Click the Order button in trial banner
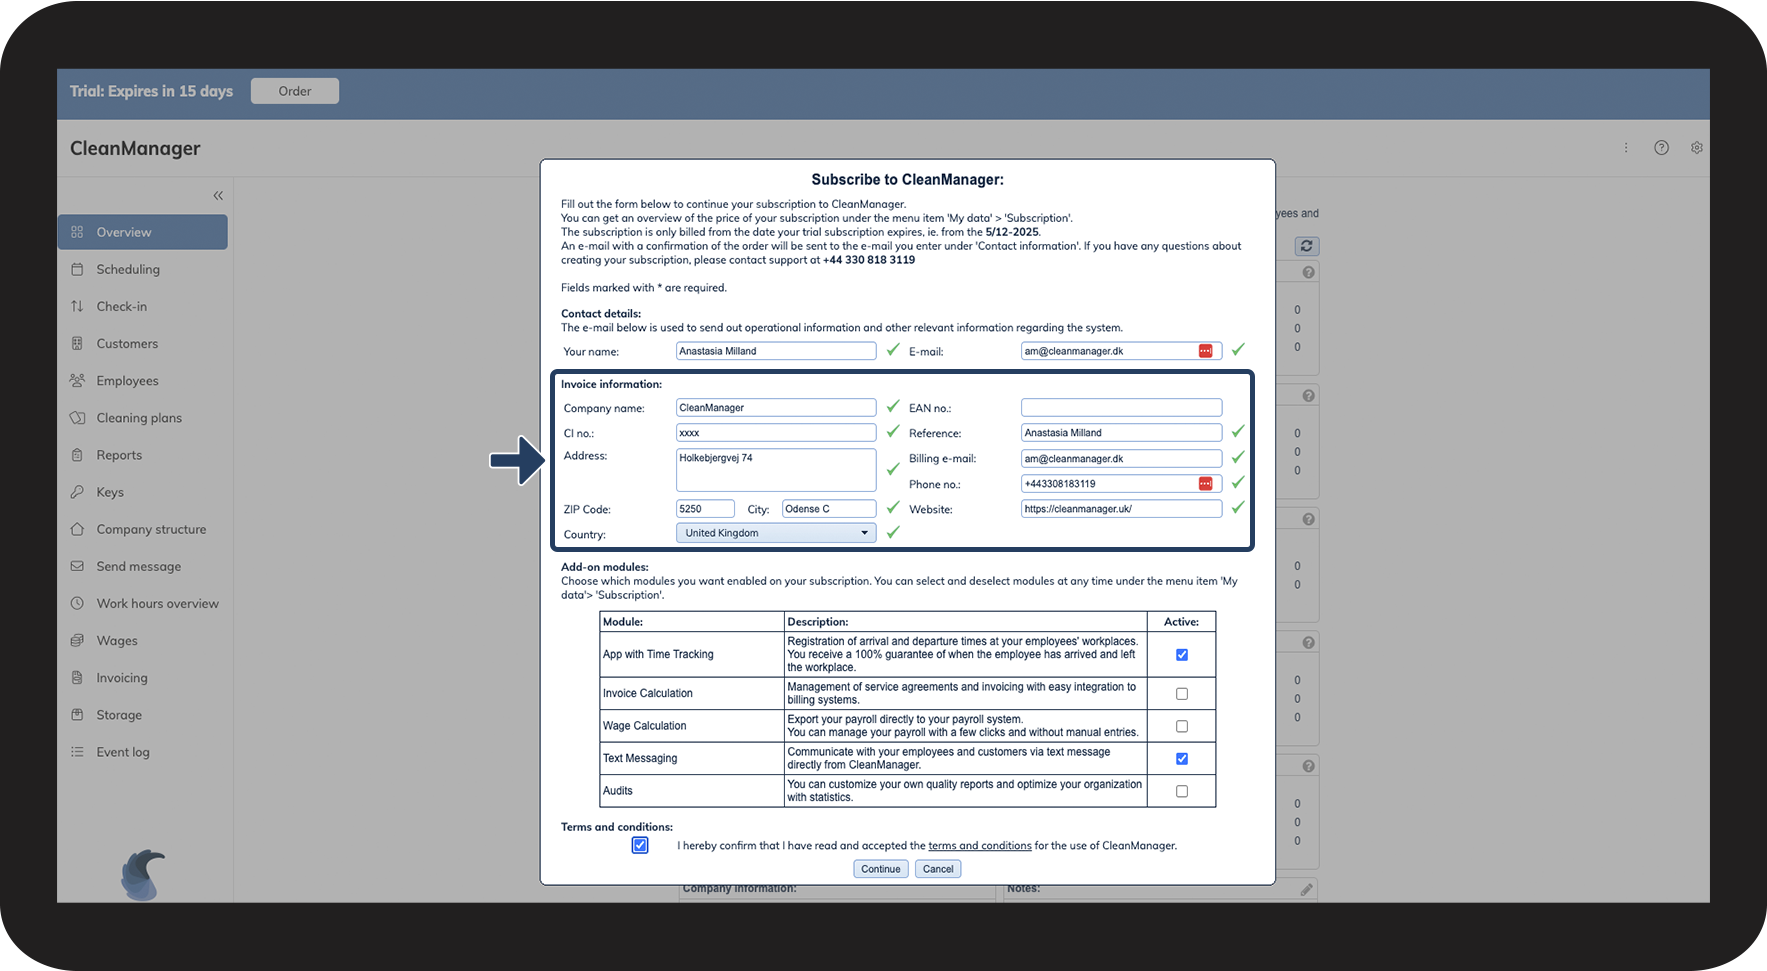Screen dimensions: 1767x971 pos(295,91)
